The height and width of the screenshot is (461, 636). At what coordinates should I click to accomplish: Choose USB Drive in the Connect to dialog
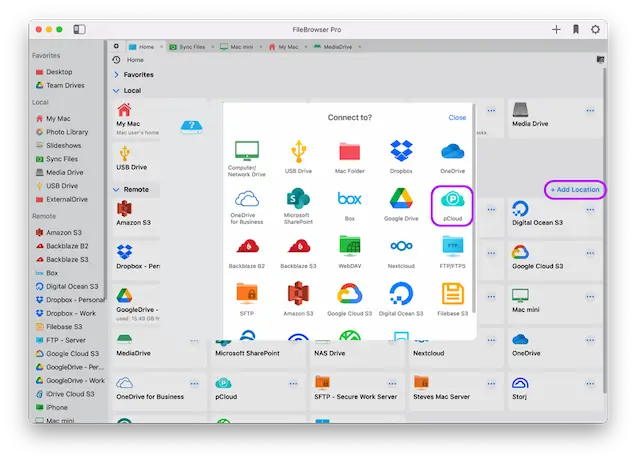click(x=298, y=157)
